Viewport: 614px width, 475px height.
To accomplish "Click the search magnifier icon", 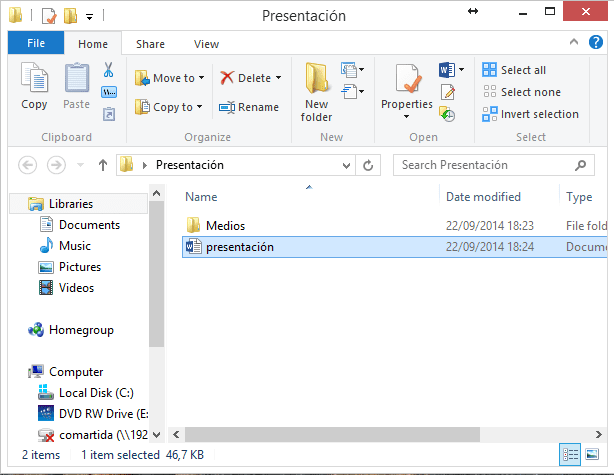I will click(x=580, y=165).
